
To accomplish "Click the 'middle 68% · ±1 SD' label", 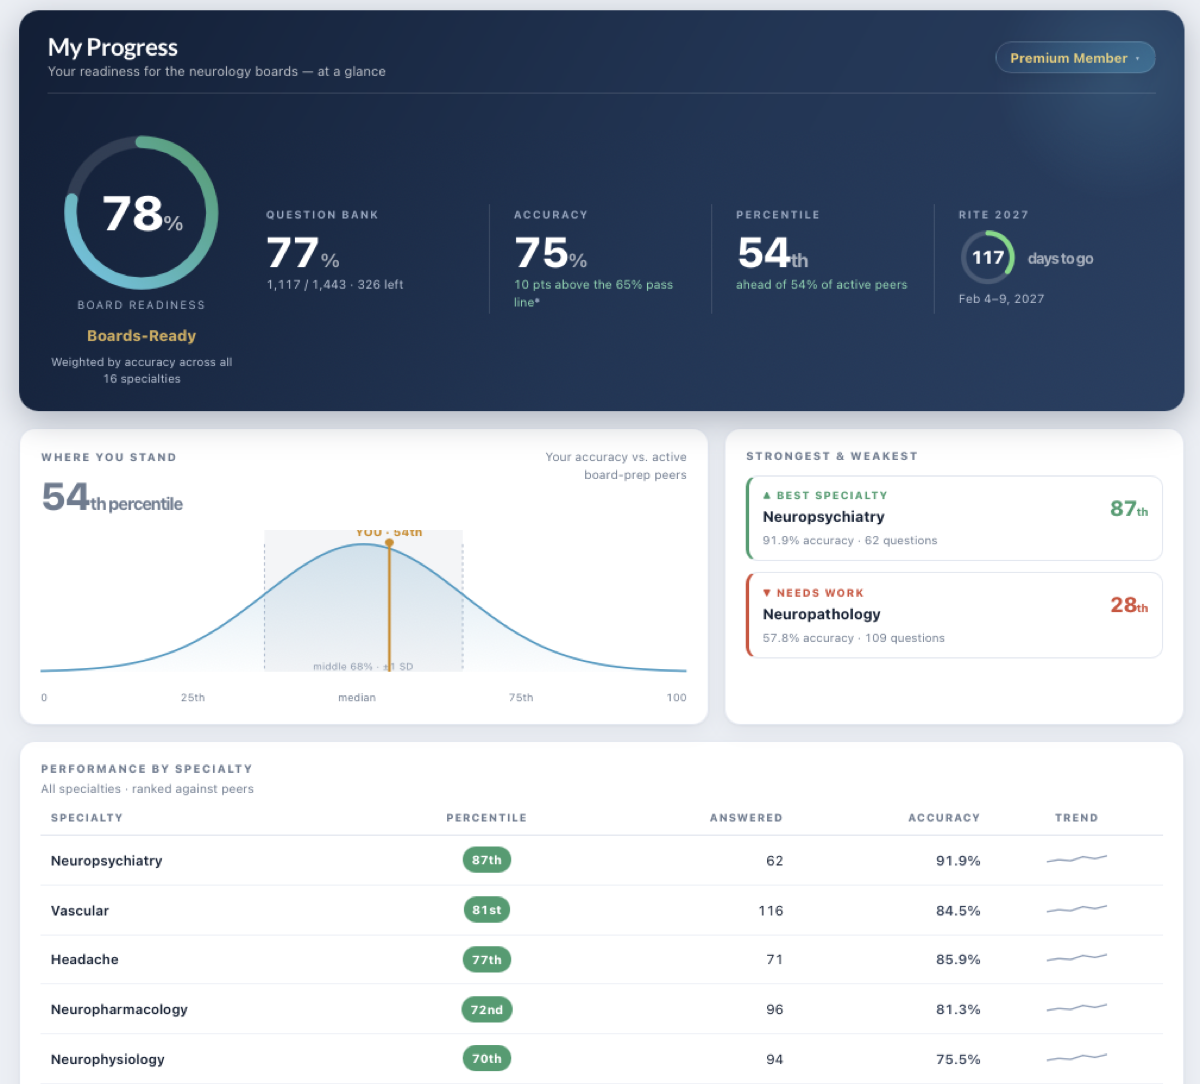I will (x=363, y=666).
